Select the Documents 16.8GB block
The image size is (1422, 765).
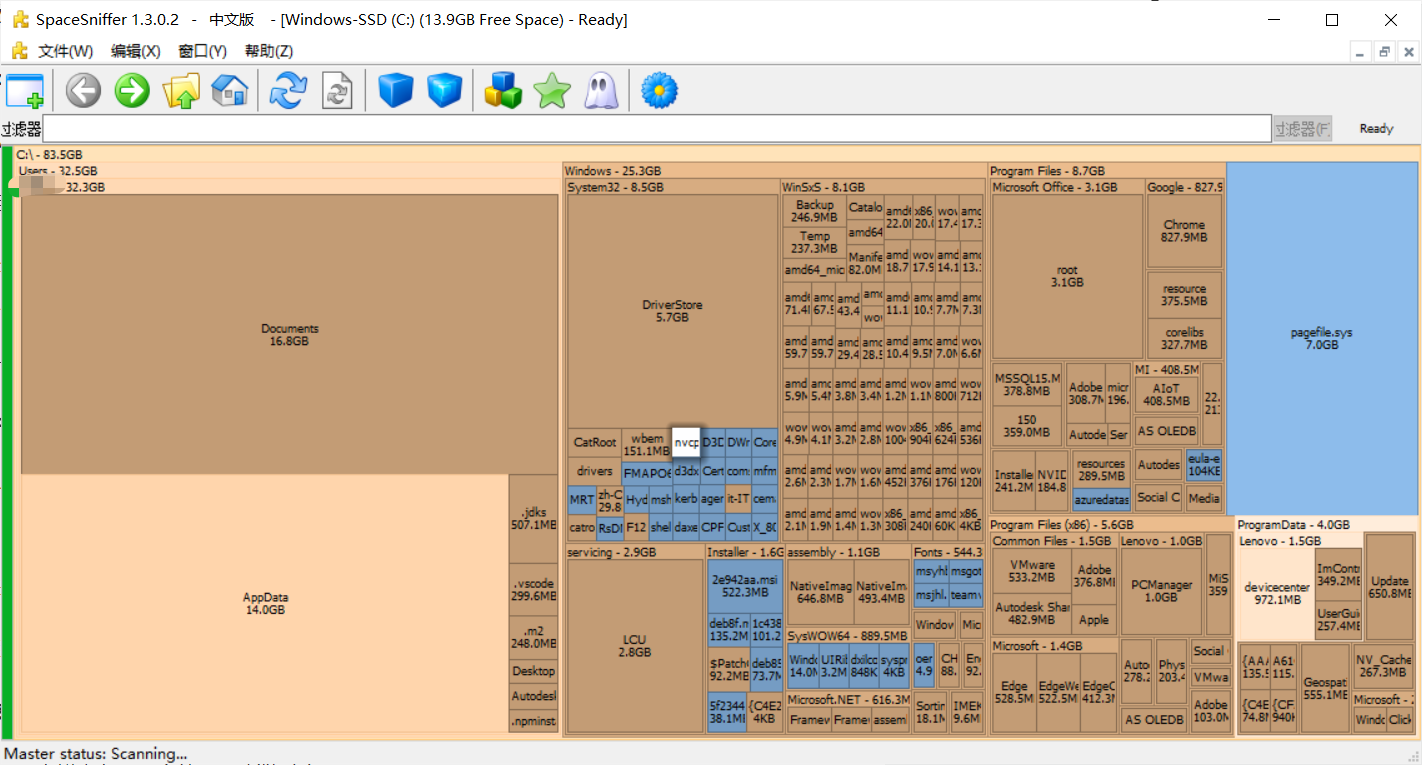click(x=290, y=334)
